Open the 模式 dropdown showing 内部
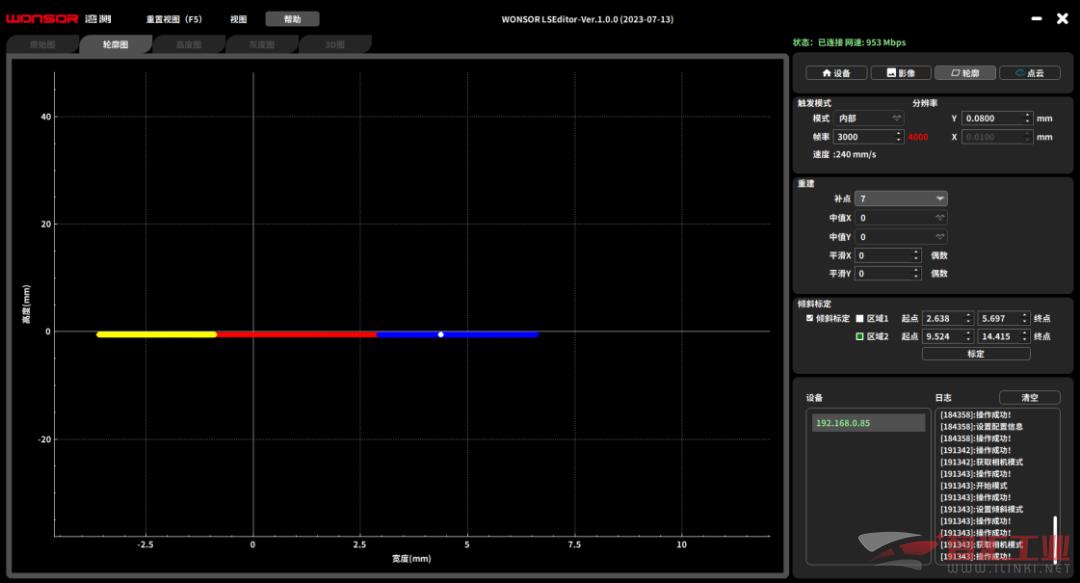 (x=868, y=119)
